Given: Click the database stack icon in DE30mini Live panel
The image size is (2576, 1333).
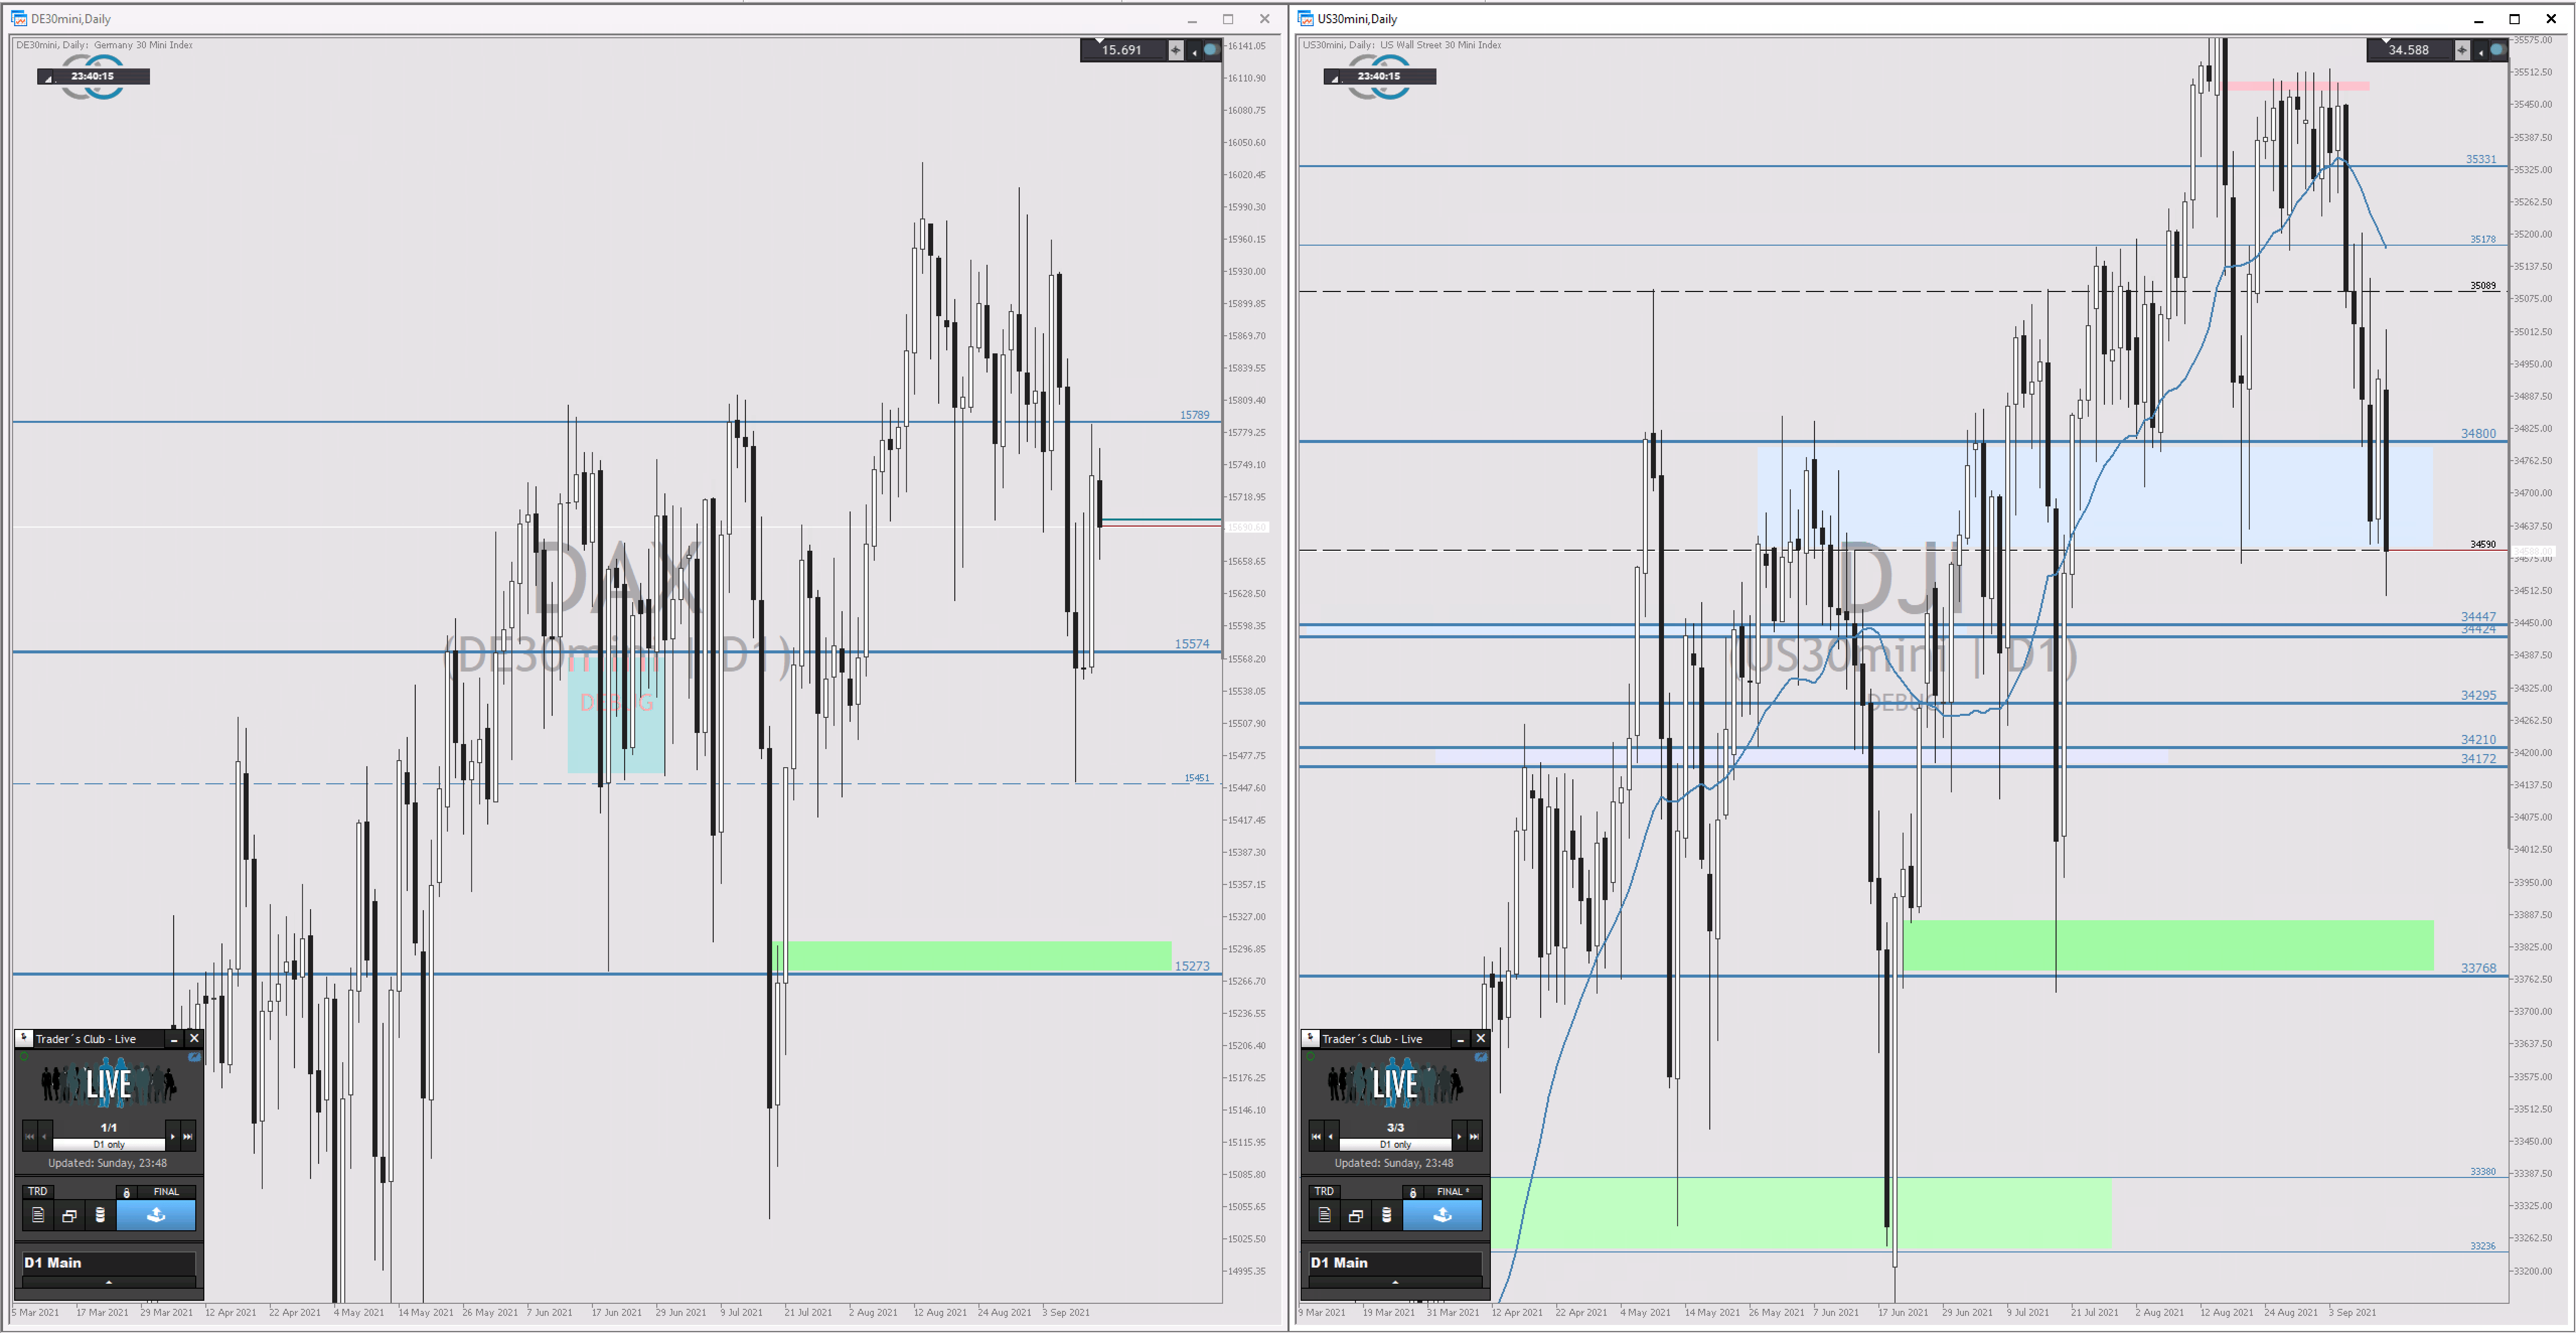Looking at the screenshot, I should click(100, 1215).
